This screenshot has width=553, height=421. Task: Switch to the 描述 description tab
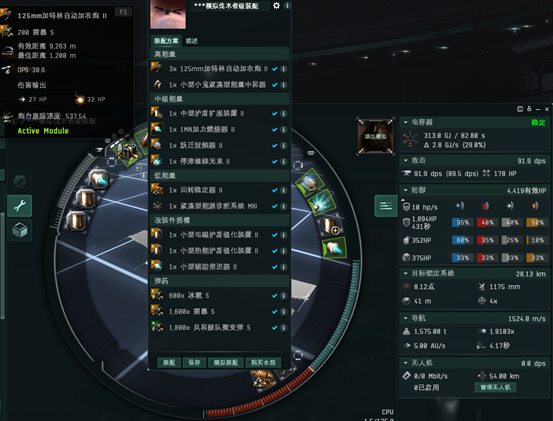pyautogui.click(x=192, y=41)
